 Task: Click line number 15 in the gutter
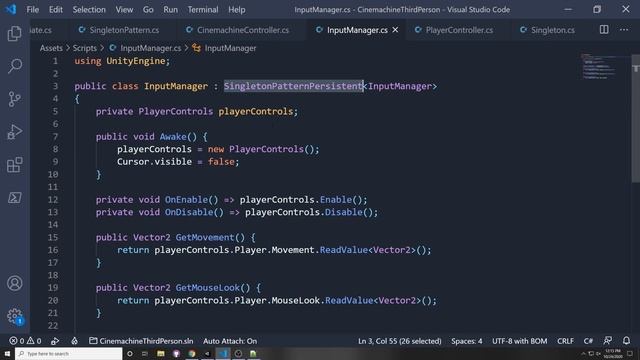pyautogui.click(x=53, y=237)
